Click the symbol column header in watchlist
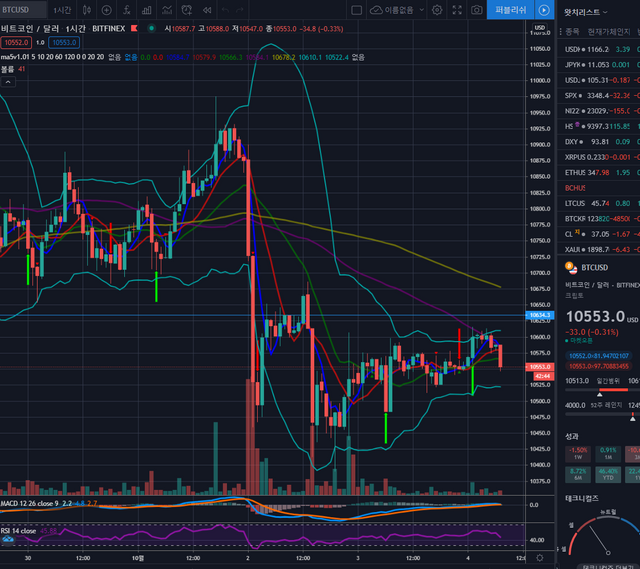The image size is (640, 569). pos(572,32)
